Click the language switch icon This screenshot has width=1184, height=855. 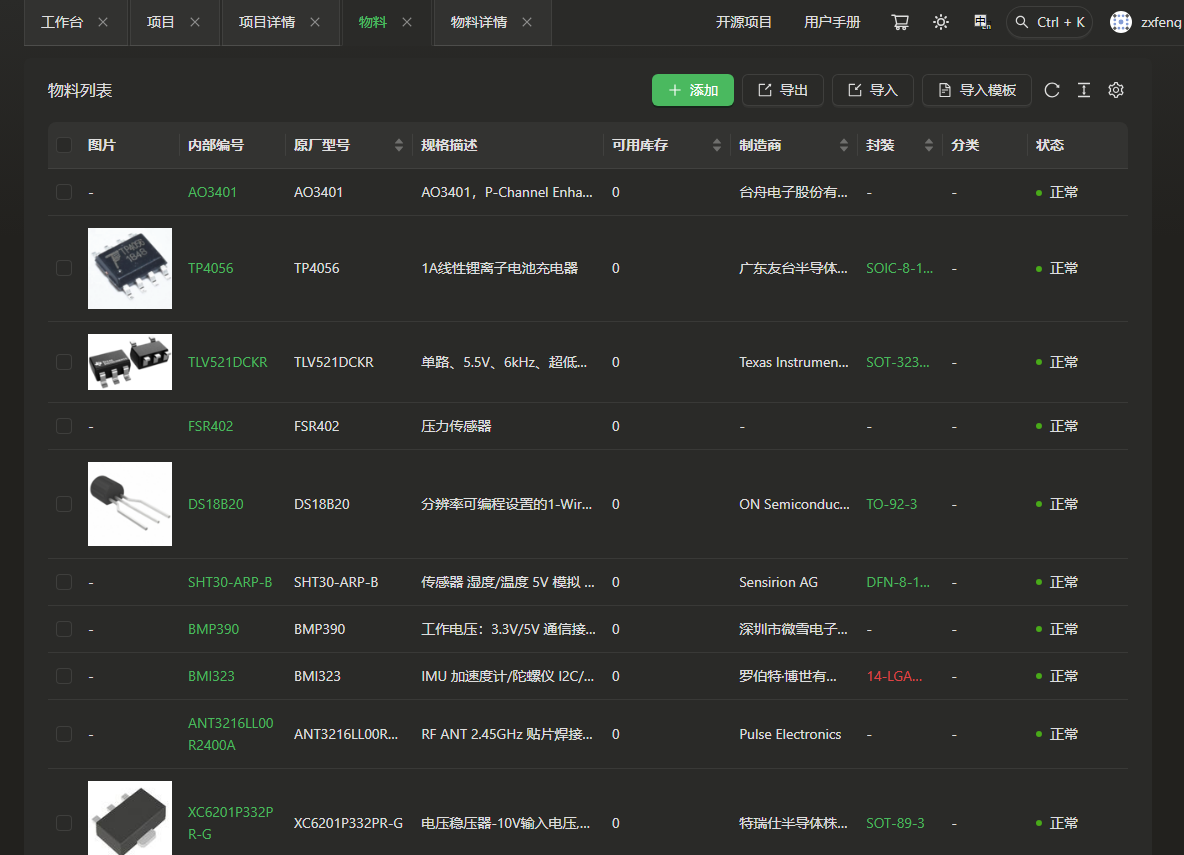click(x=981, y=22)
